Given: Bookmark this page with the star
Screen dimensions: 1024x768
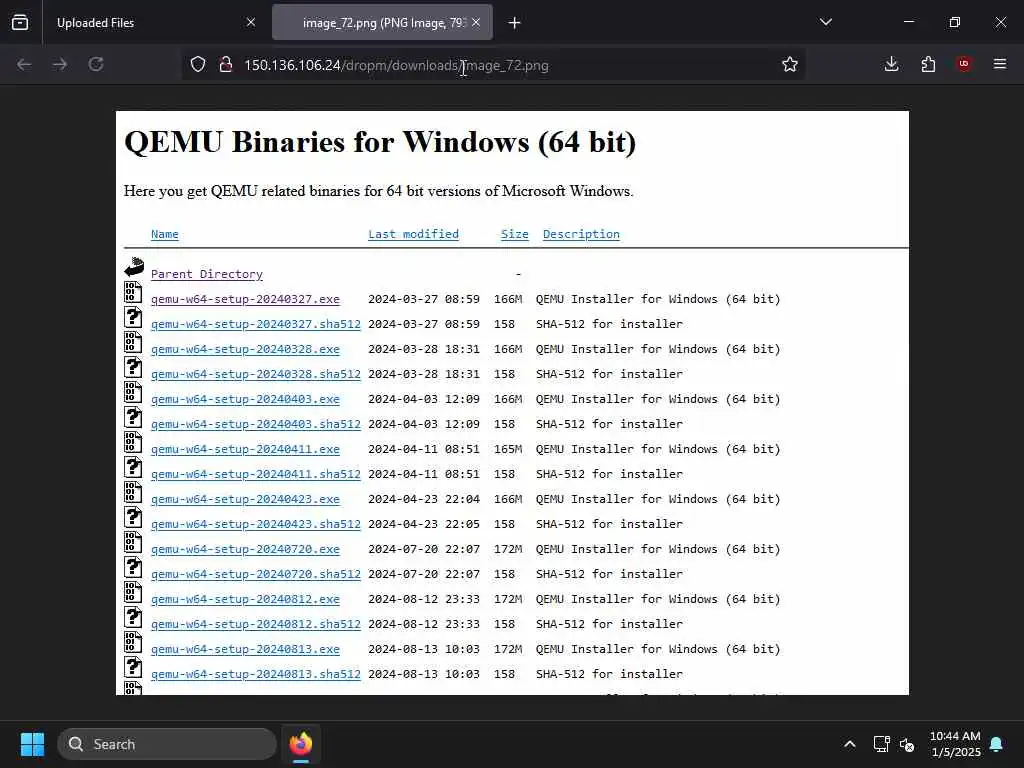Looking at the screenshot, I should [790, 64].
